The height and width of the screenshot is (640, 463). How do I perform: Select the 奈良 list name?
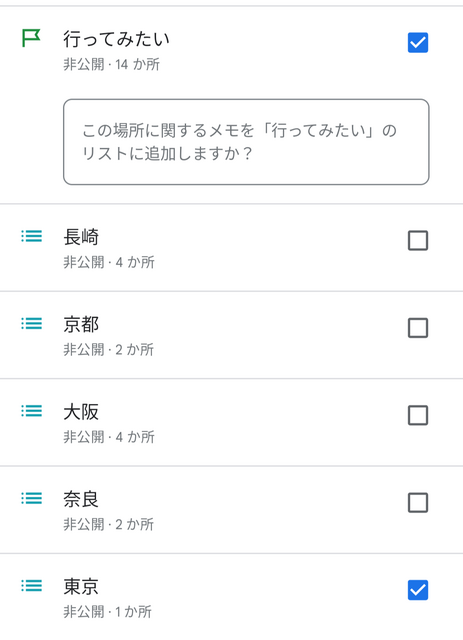[x=81, y=499]
